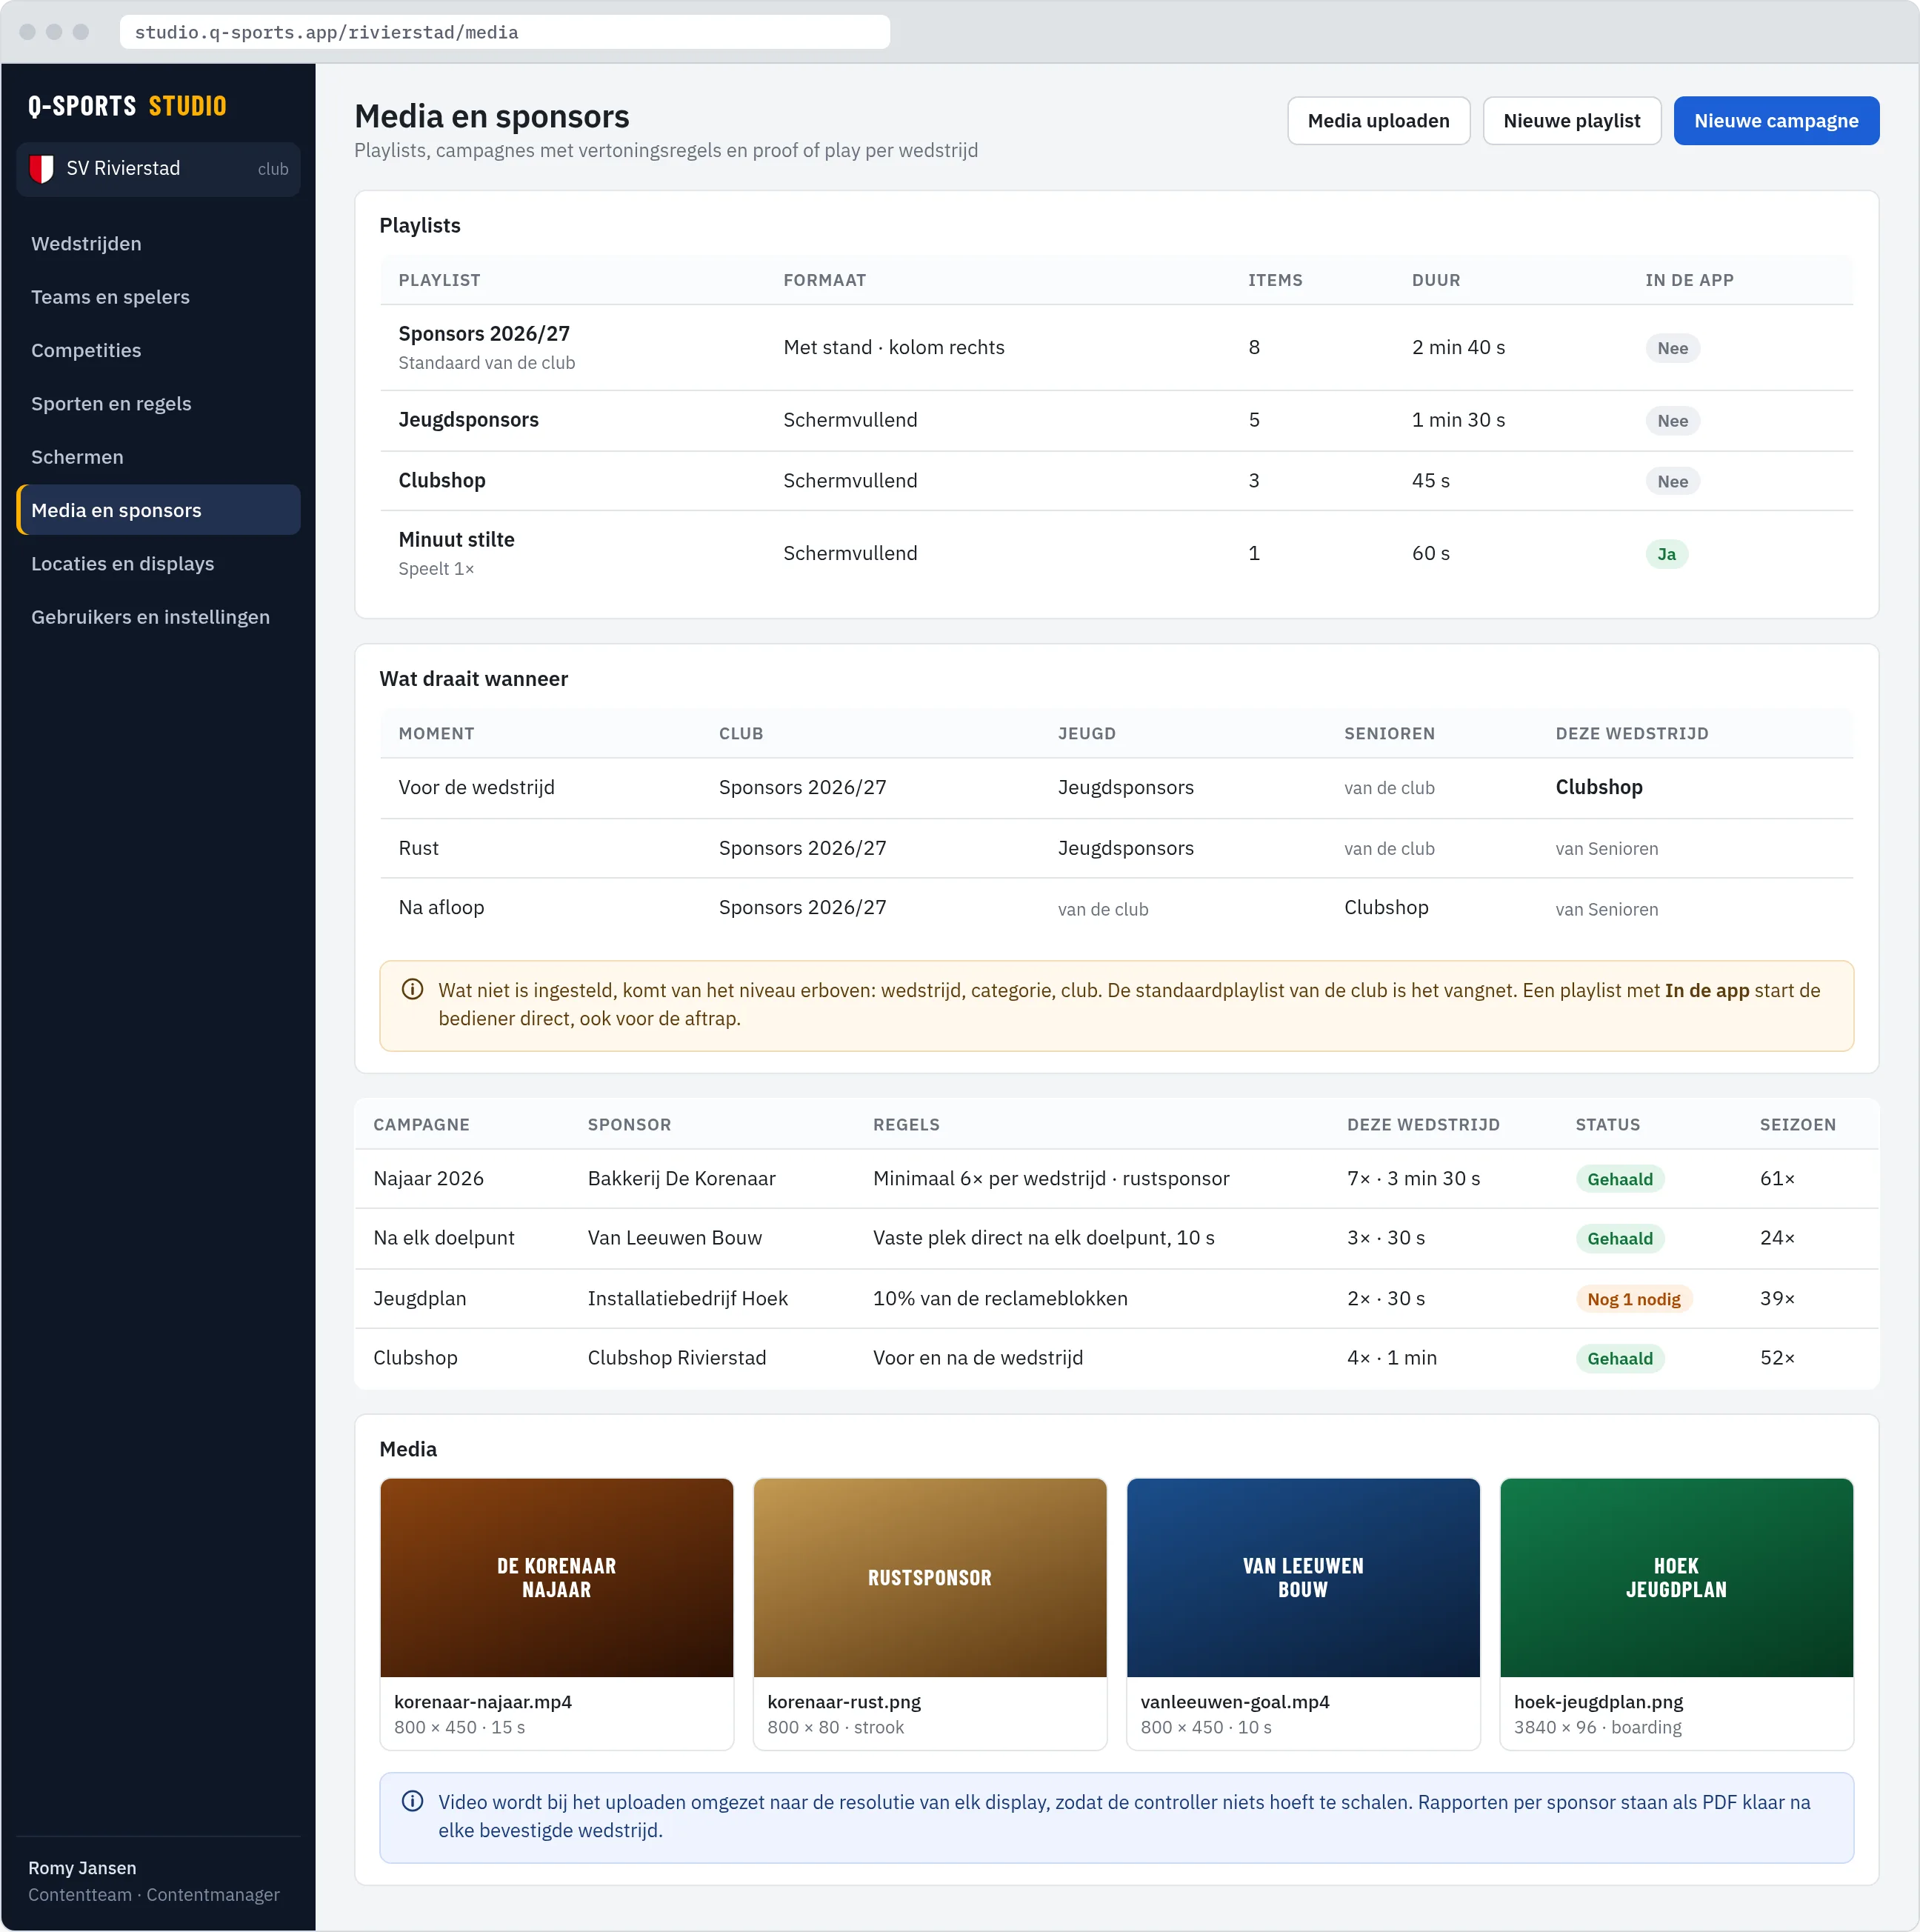Click Clubshop Rivierstad sponsor name

[x=676, y=1358]
